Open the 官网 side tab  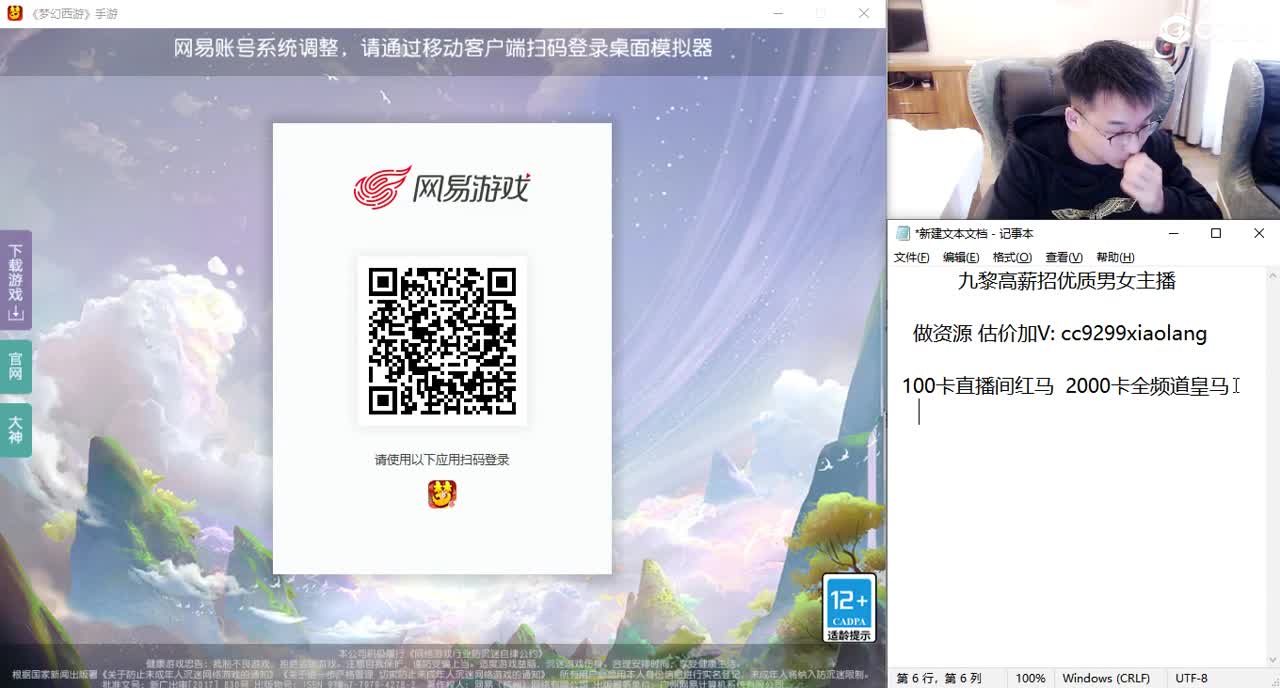15,366
